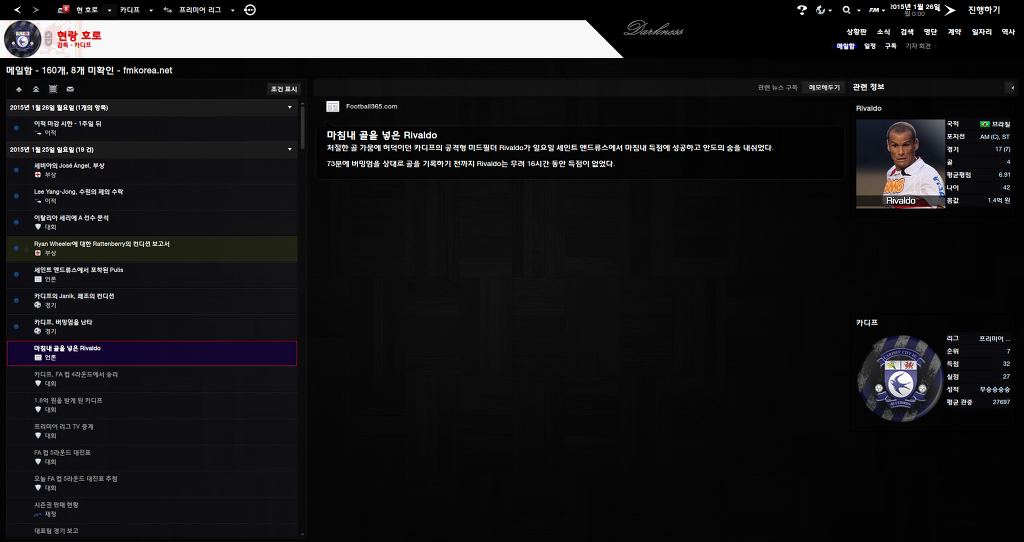Viewport: 1024px width, 542px height.
Task: Click the Brazil flag beside 국적
Action: click(984, 124)
